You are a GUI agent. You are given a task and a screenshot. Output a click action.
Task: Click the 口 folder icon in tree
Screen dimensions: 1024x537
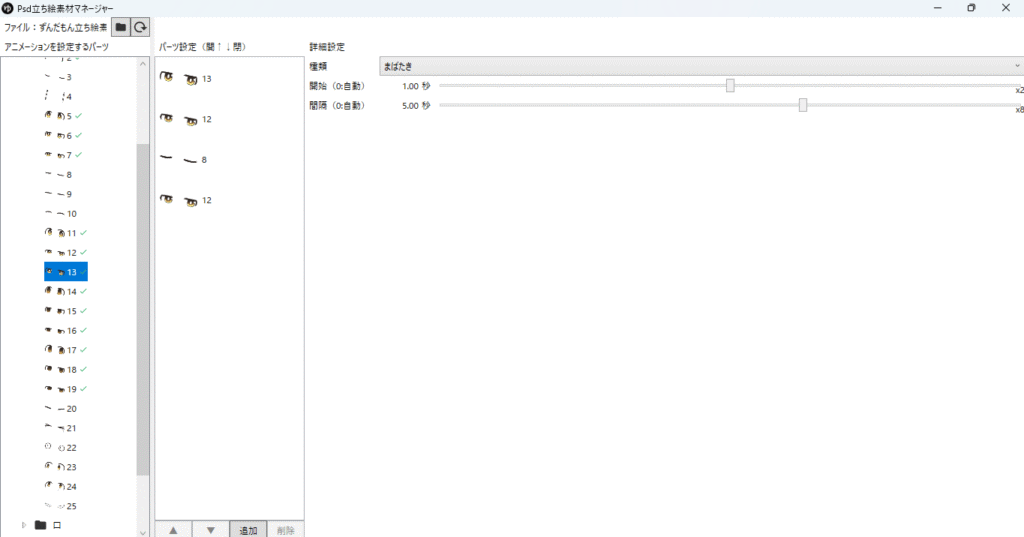click(x=41, y=525)
